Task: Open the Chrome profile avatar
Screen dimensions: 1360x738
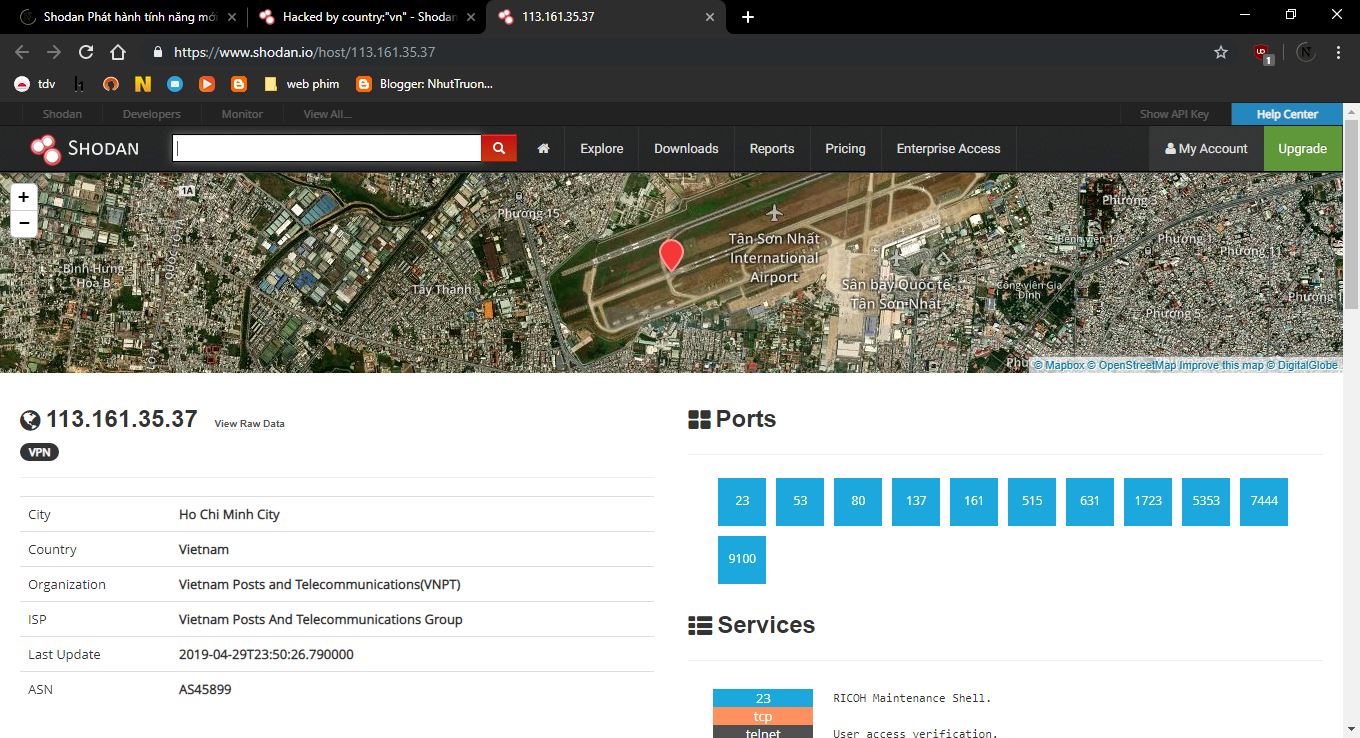Action: click(1306, 52)
